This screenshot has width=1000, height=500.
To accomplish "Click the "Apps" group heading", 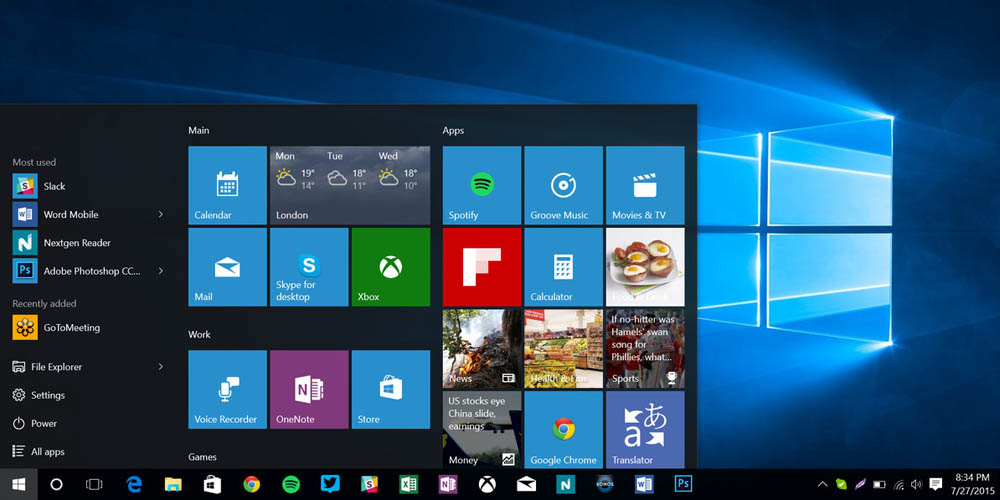I will coord(453,131).
